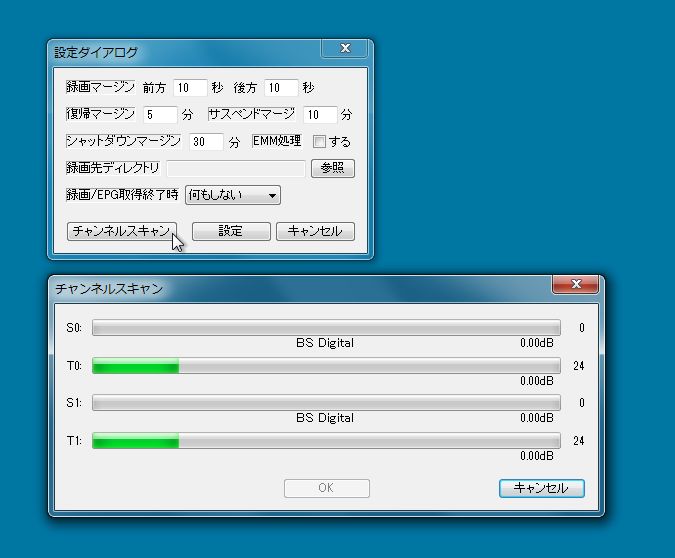Click the シャットダウンマージン label
The width and height of the screenshot is (675, 558).
[124, 141]
